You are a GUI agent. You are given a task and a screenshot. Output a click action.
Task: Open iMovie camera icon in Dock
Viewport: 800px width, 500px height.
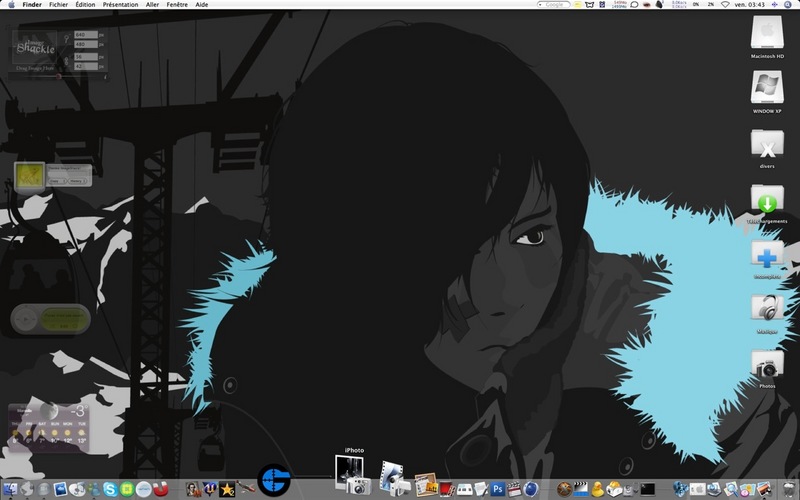(x=393, y=478)
